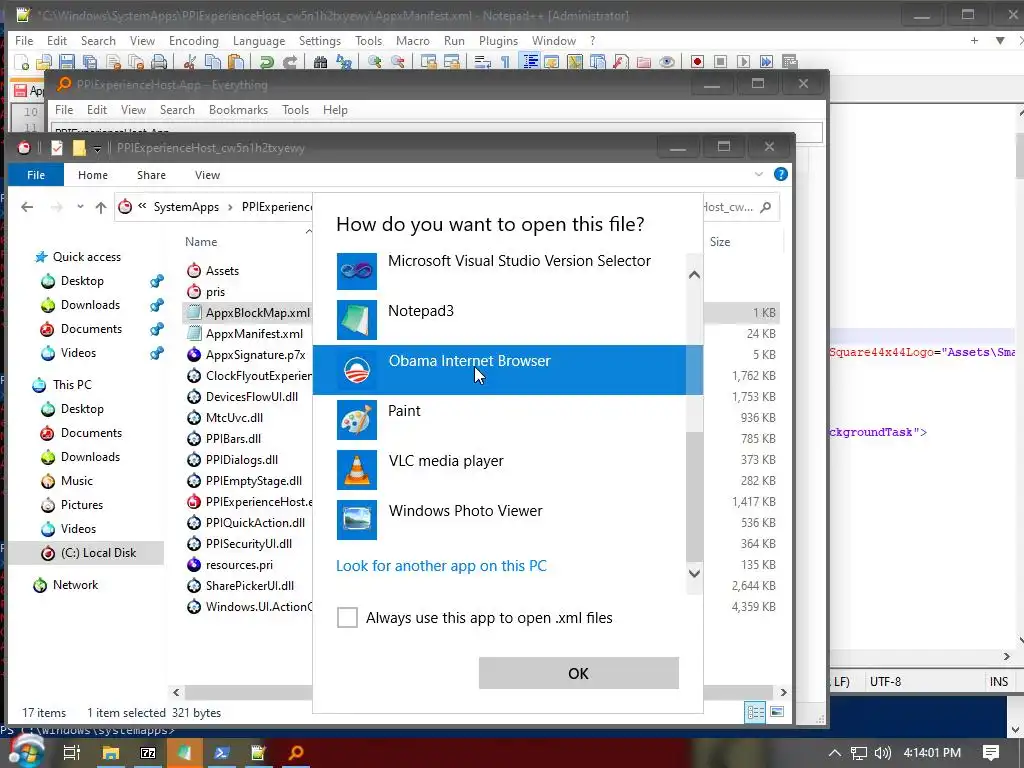Click Notepad++ Save toolbar icon
The image size is (1024, 768).
coord(67,62)
